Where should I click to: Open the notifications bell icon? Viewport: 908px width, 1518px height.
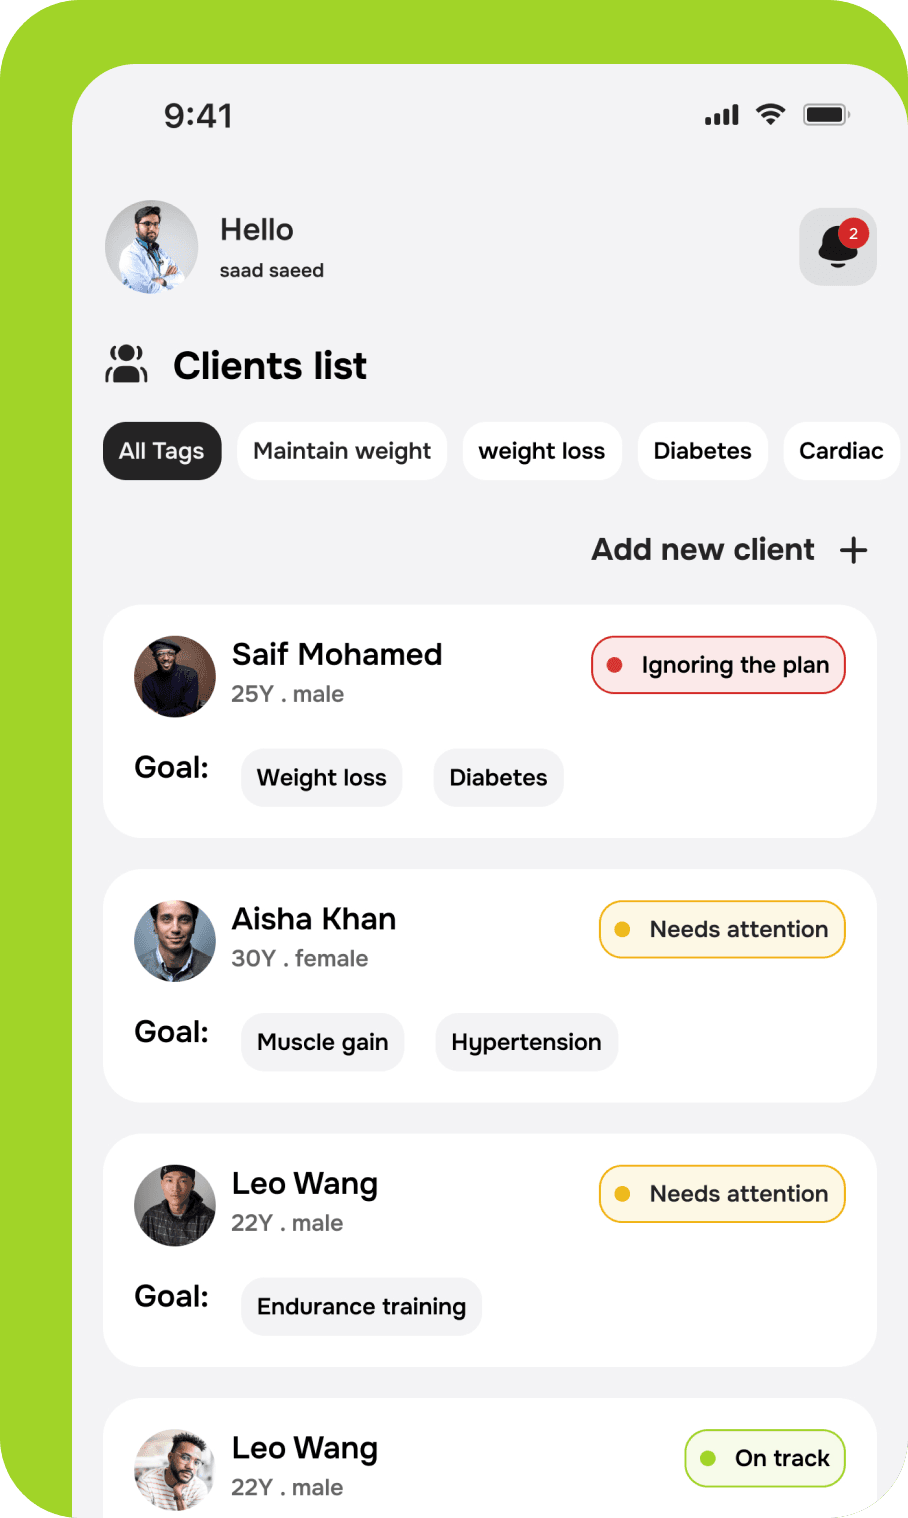point(838,247)
